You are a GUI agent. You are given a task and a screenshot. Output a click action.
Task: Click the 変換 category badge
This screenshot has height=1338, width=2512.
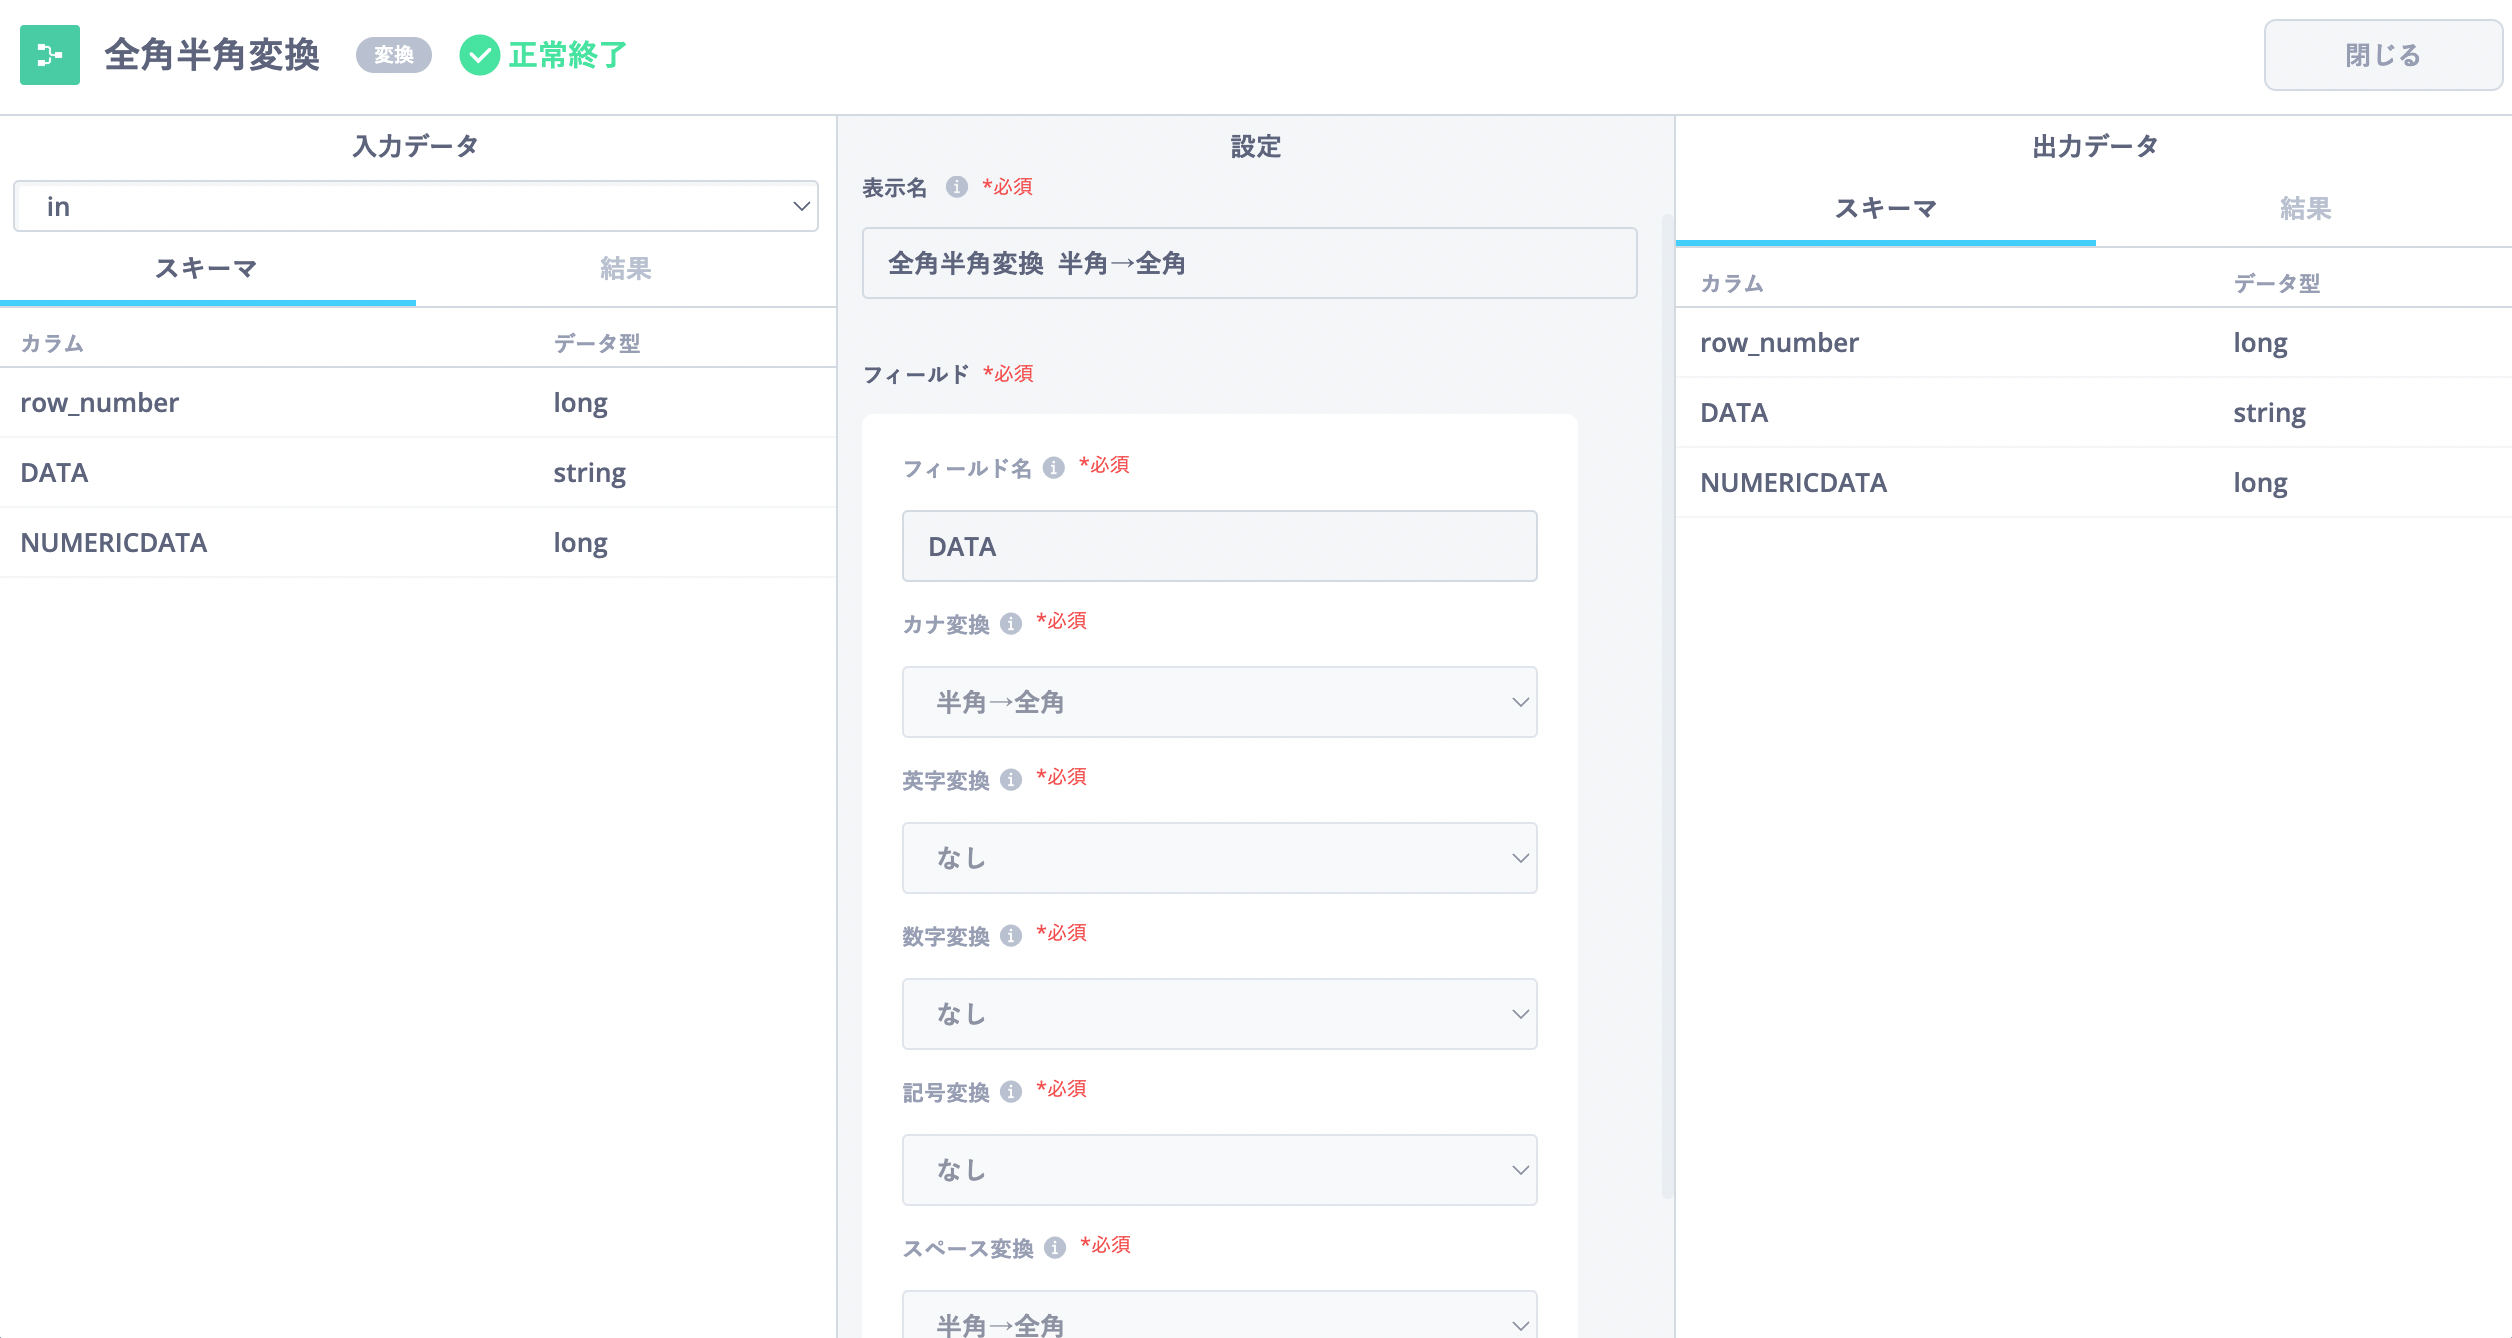[393, 55]
